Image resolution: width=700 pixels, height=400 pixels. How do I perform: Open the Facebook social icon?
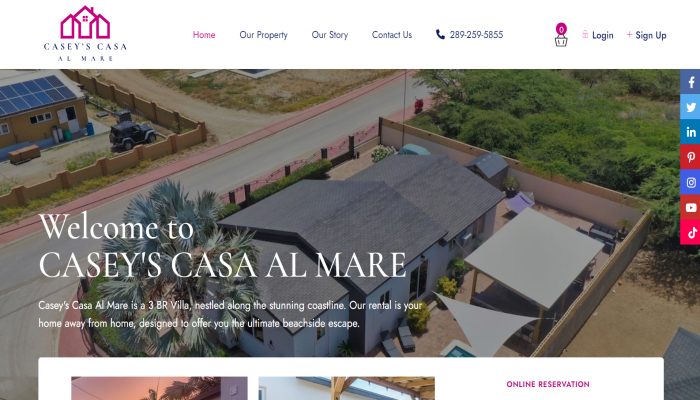[x=690, y=82]
